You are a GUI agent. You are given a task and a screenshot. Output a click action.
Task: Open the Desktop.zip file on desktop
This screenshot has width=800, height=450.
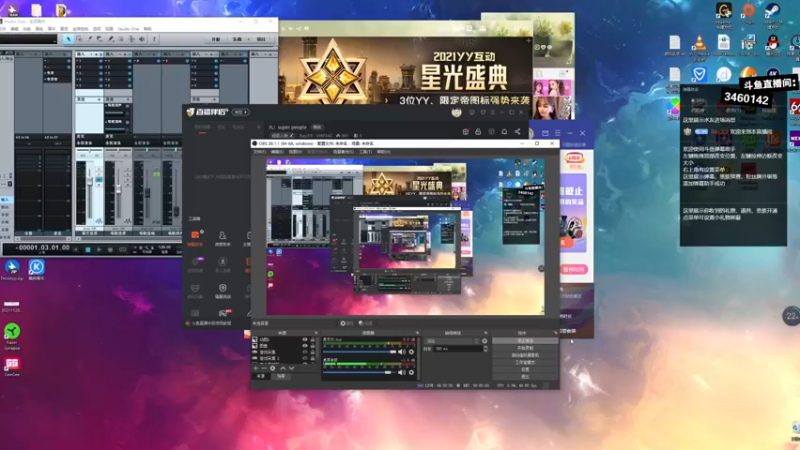pyautogui.click(x=12, y=269)
